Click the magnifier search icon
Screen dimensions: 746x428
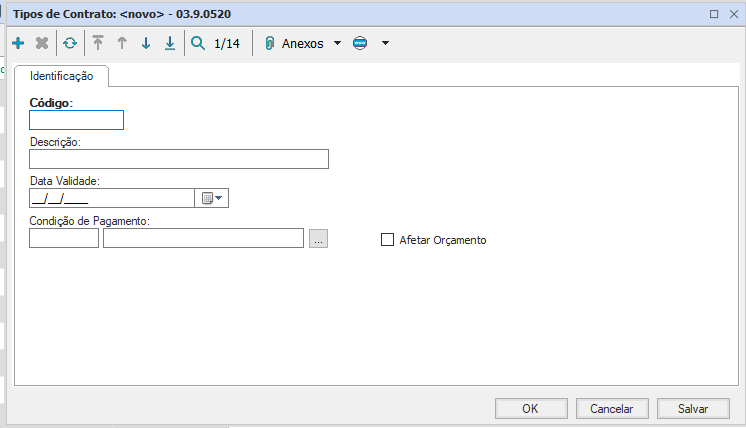tap(198, 43)
